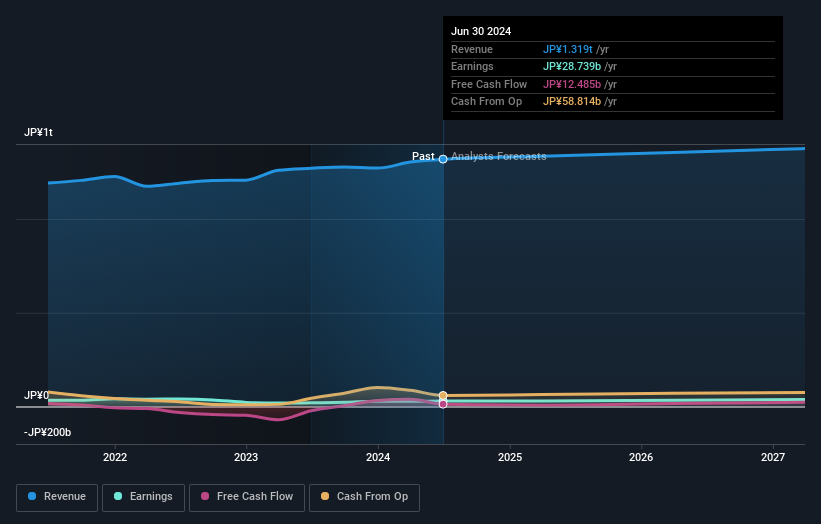The height and width of the screenshot is (524, 821).
Task: Click the 2024 x-axis label
Action: 378,458
